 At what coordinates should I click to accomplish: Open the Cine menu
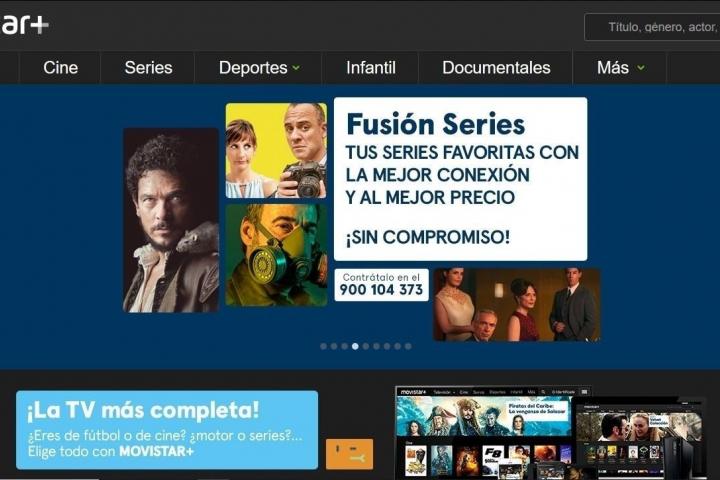(x=61, y=68)
